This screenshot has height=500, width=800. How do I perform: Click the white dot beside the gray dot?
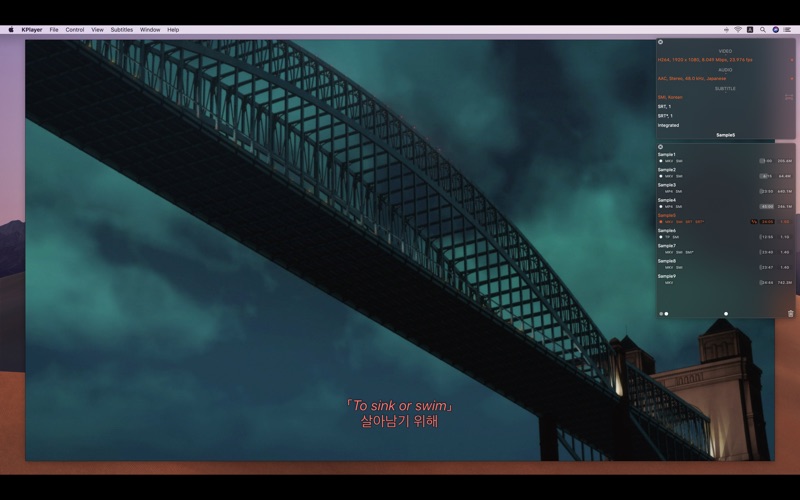click(x=666, y=314)
